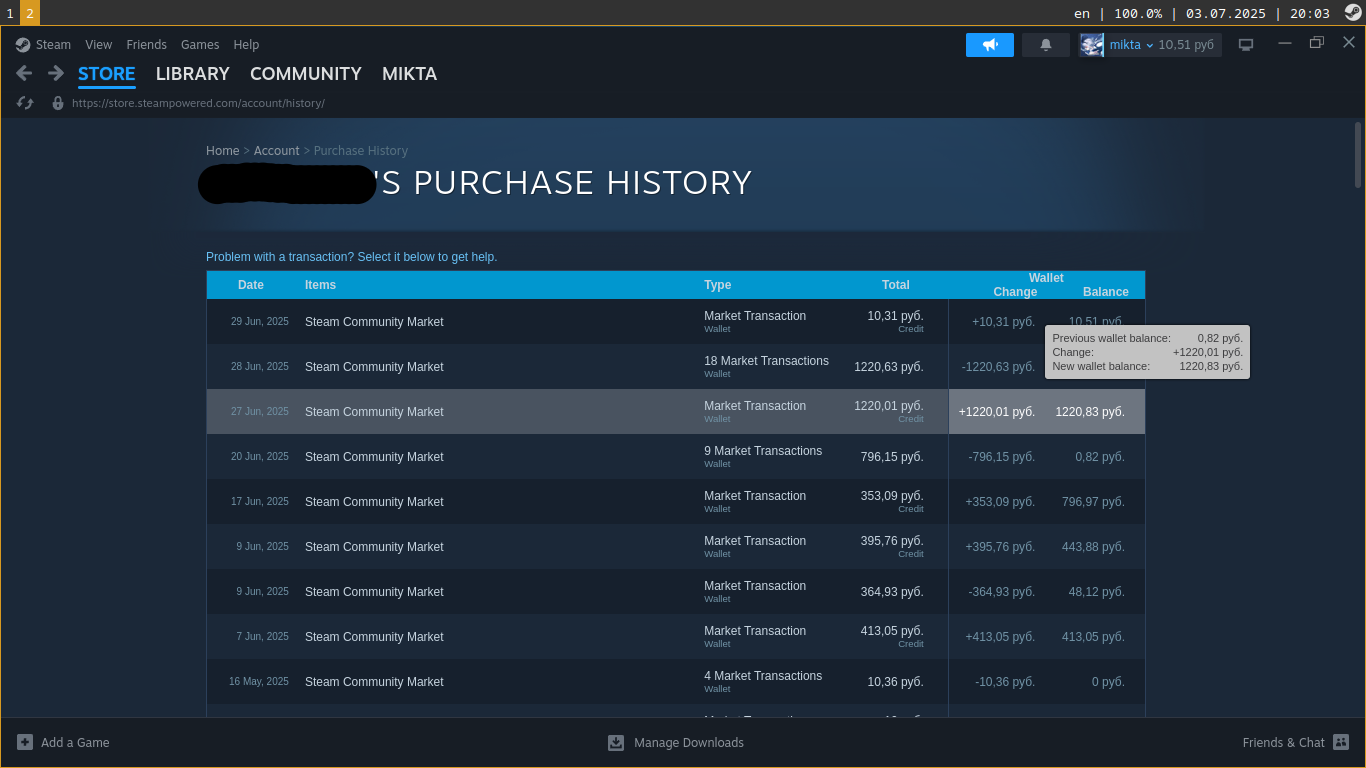Viewport: 1366px width, 768px height.
Task: Open the Friends menu
Action: pyautogui.click(x=147, y=44)
